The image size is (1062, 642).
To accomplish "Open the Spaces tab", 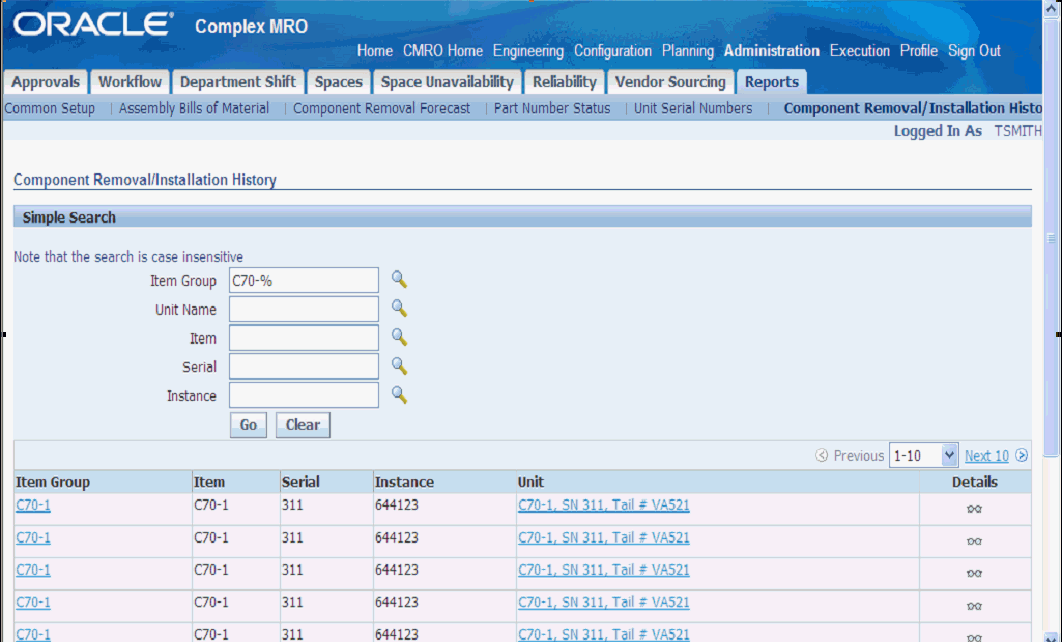I will point(339,82).
